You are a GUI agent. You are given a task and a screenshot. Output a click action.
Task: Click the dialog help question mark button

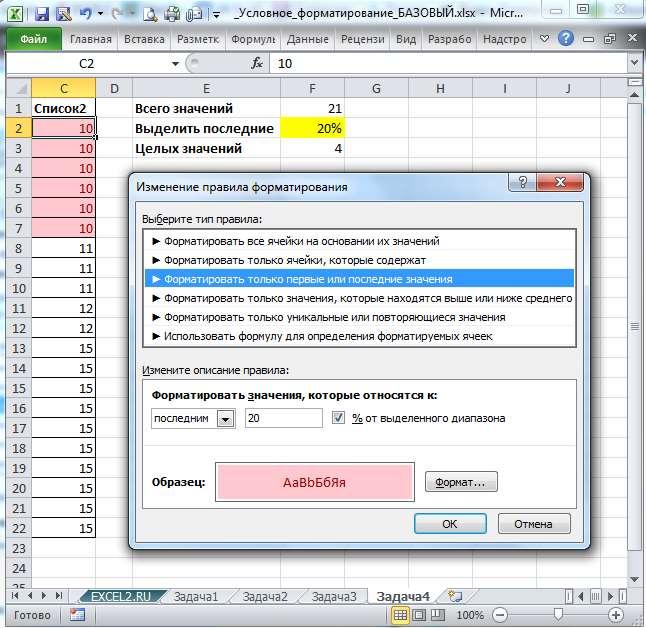[x=522, y=182]
